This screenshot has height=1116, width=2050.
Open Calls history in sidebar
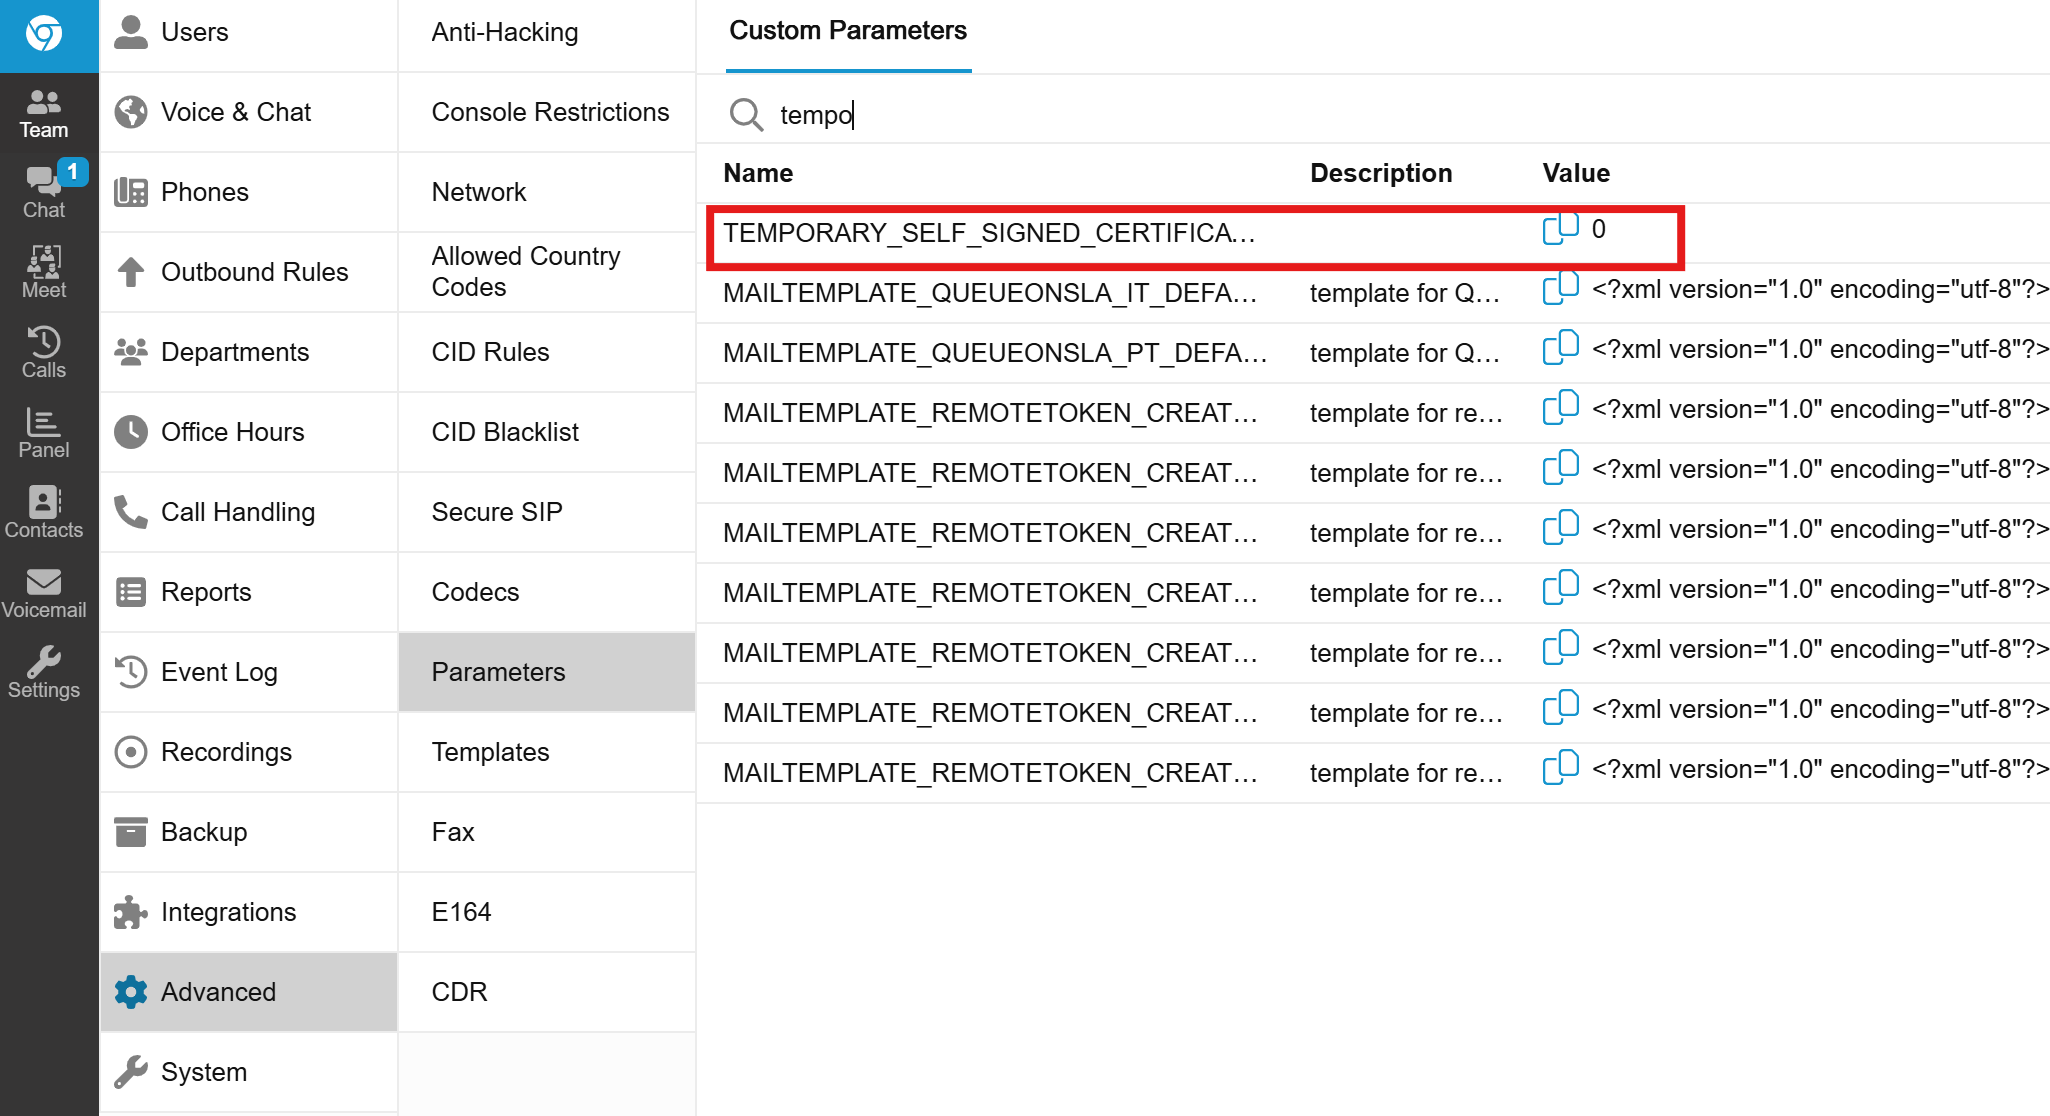coord(44,353)
